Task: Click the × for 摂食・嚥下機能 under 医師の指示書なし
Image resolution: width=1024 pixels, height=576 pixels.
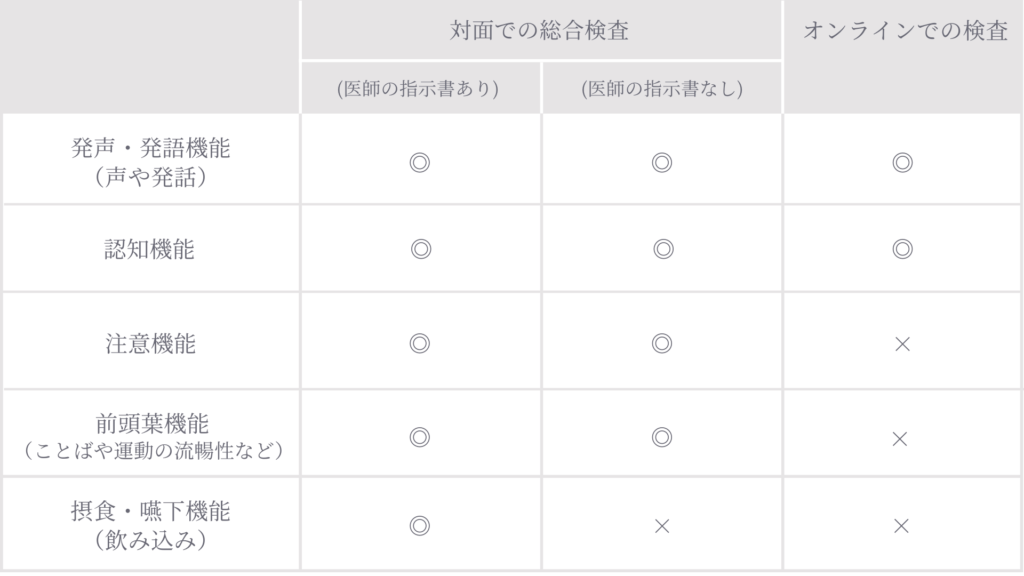Action: [x=661, y=526]
